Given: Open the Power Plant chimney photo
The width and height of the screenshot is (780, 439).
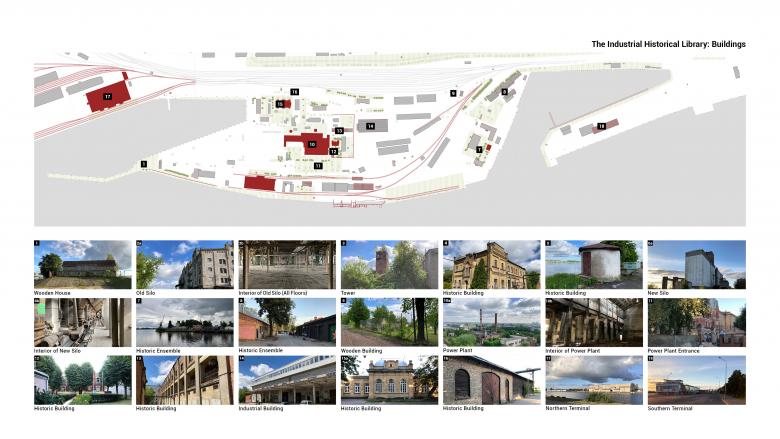Looking at the screenshot, I should click(491, 321).
